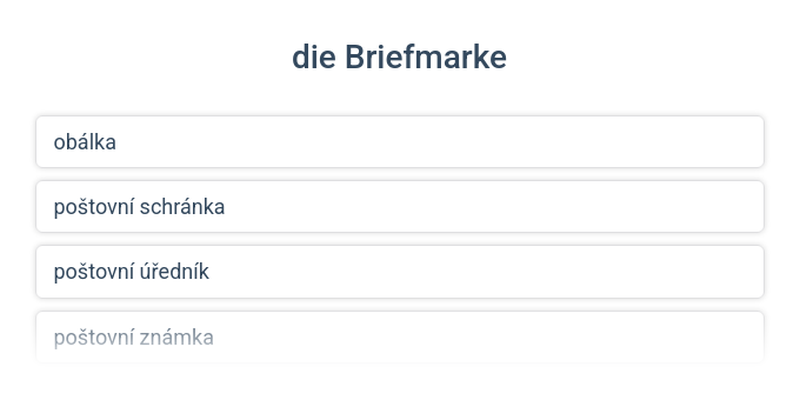The image size is (800, 400).
Task: Submit 'poštovní úředník' as the translation
Action: click(x=400, y=272)
